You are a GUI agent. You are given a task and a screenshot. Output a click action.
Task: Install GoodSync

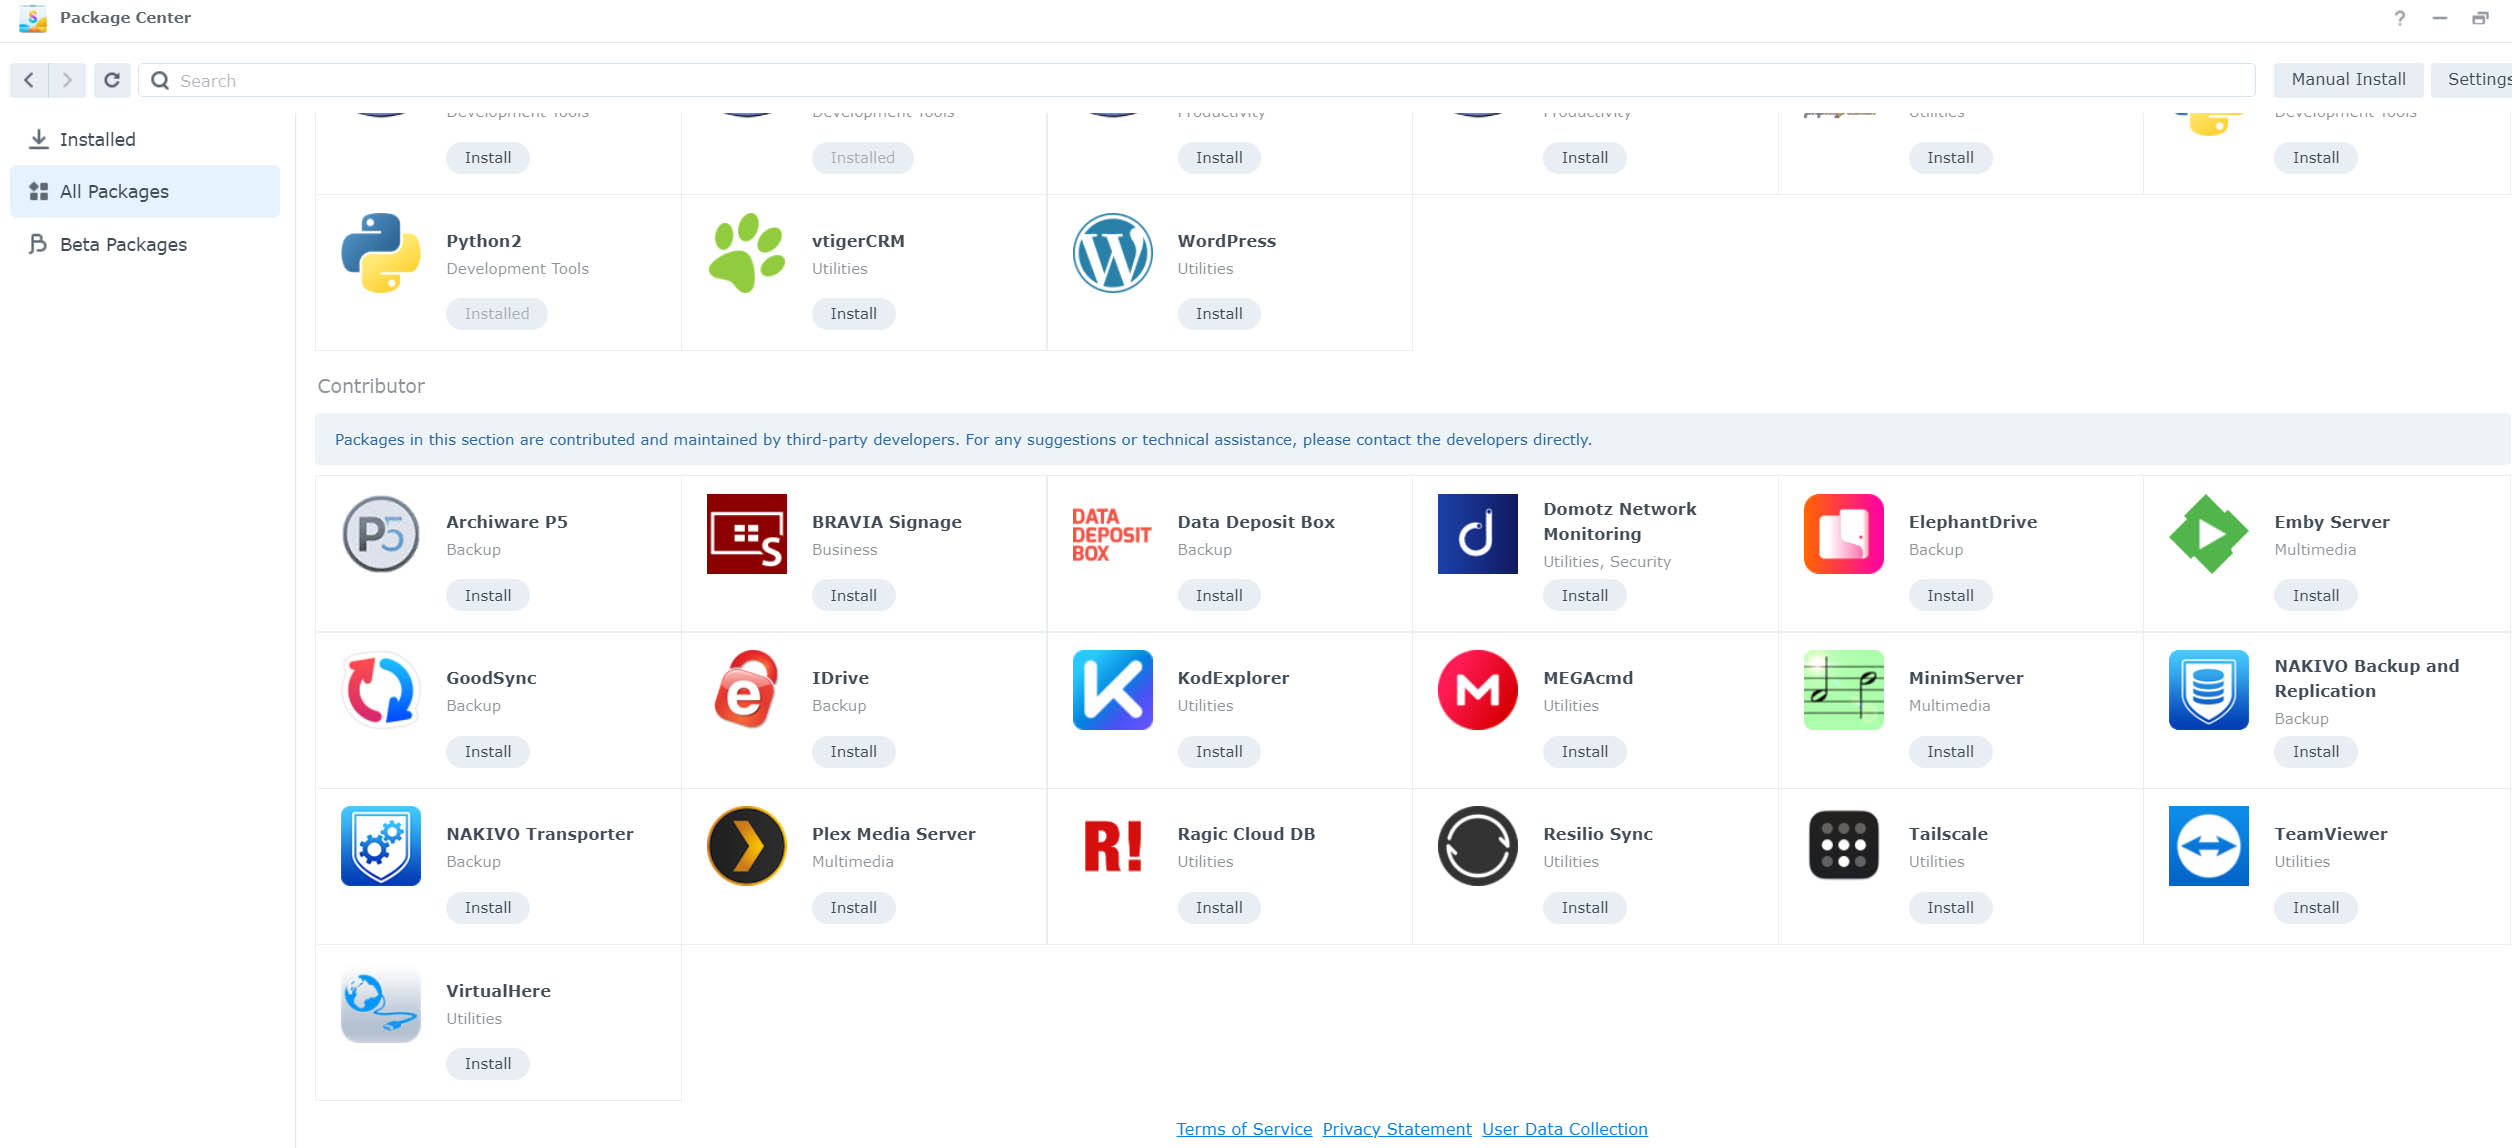click(x=488, y=752)
